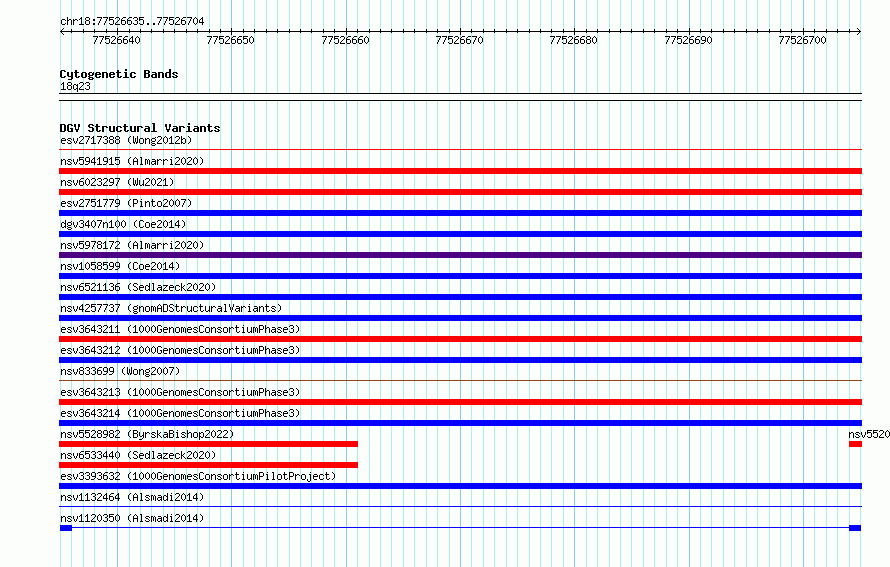Screen dimensions: 890x567
Task: Click the blue bar under nsv6521136
Action: coord(460,297)
